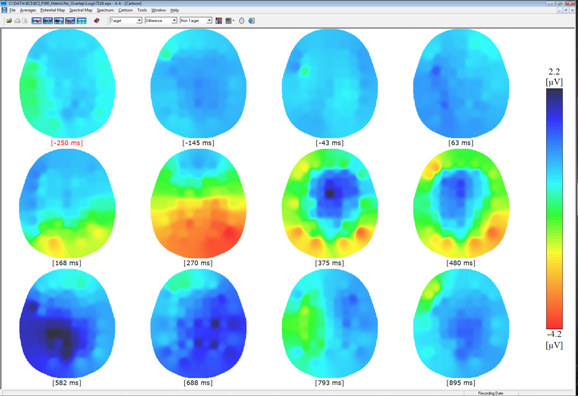578x396 pixels.
Task: Open the Tools menu
Action: coord(142,10)
